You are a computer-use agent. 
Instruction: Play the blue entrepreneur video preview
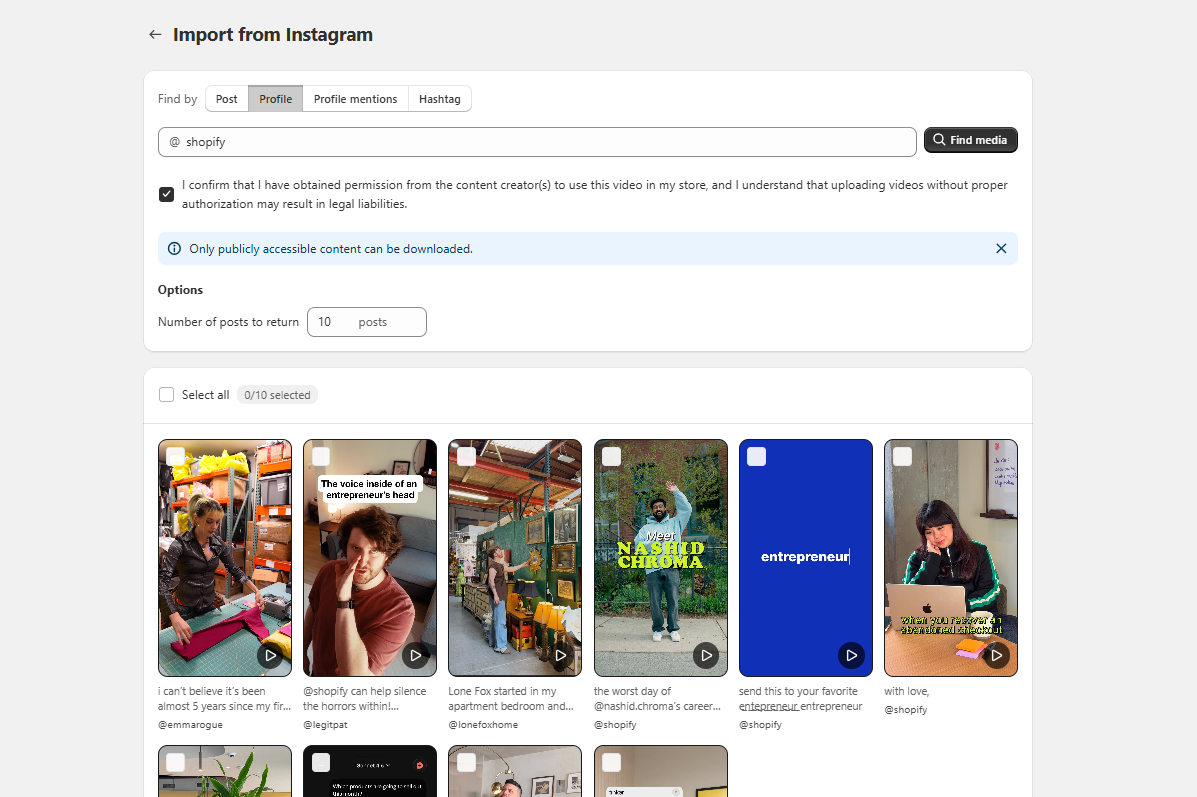[851, 655]
